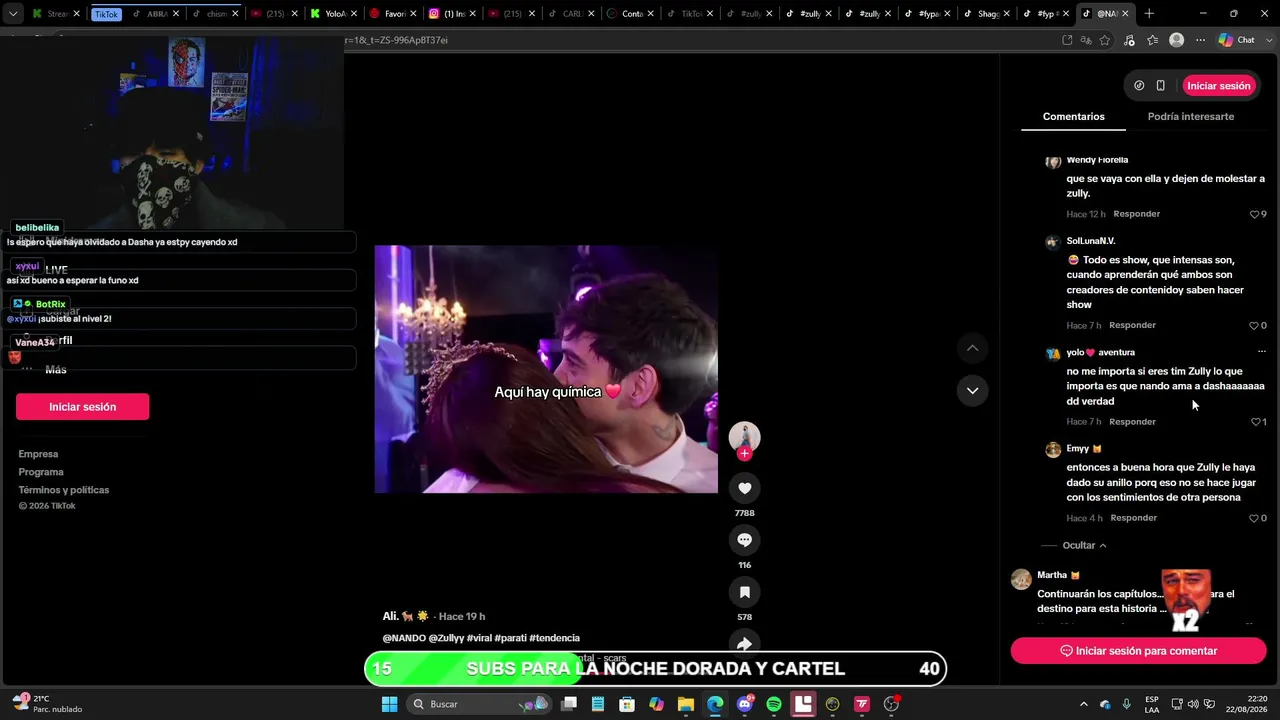Click the browser favorites star icon
Image resolution: width=1280 pixels, height=720 pixels.
click(1105, 40)
